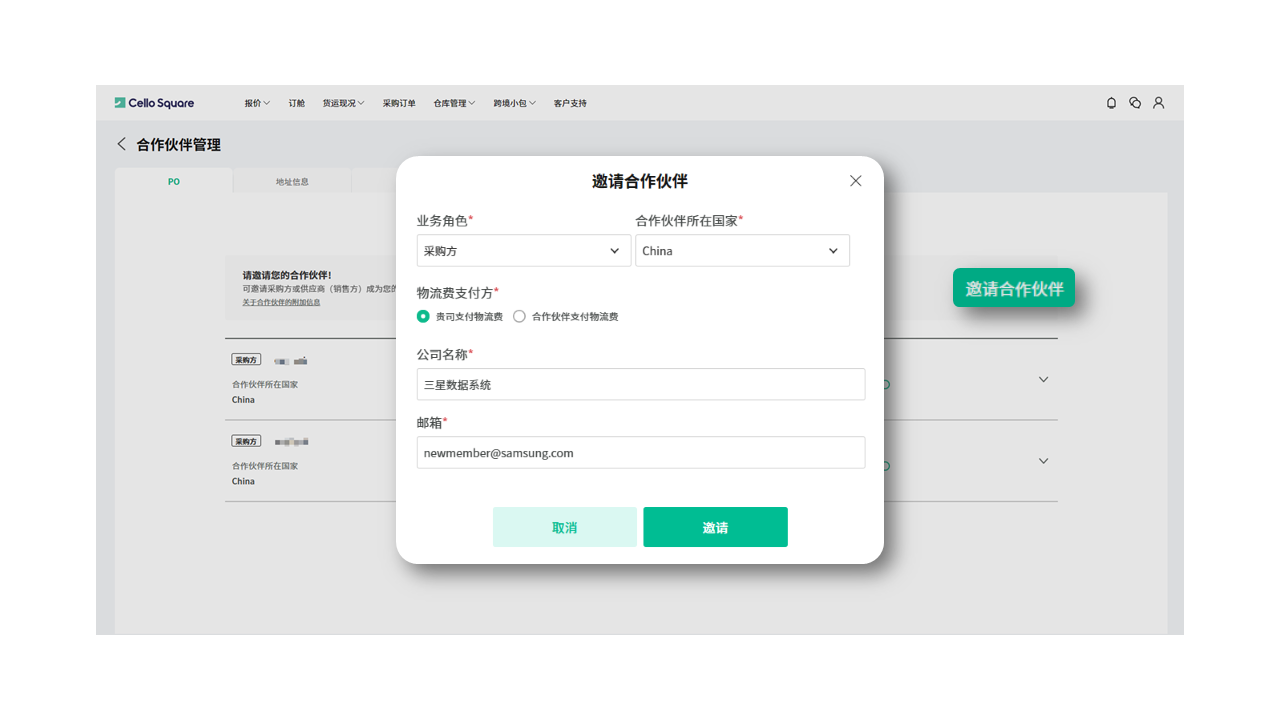The height and width of the screenshot is (720, 1280).
Task: Expand the second partner row chevron
Action: click(x=1043, y=461)
